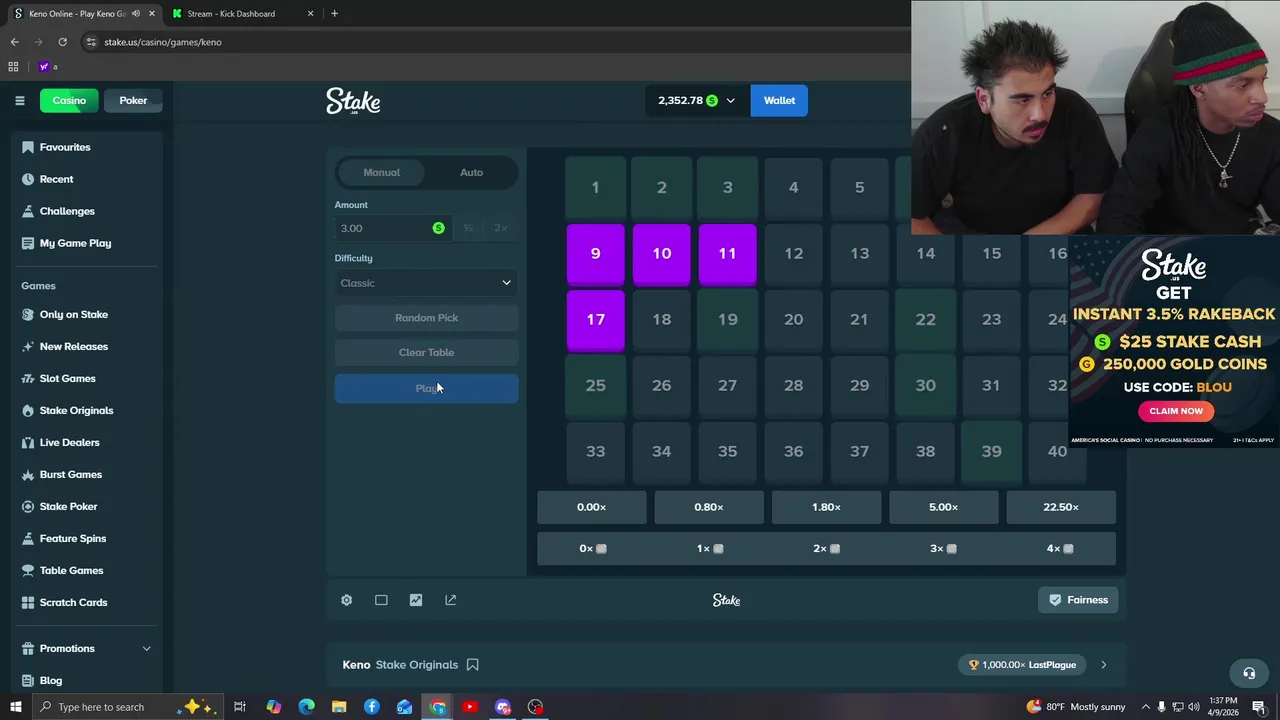Open YouTube app from taskbar

tap(470, 707)
